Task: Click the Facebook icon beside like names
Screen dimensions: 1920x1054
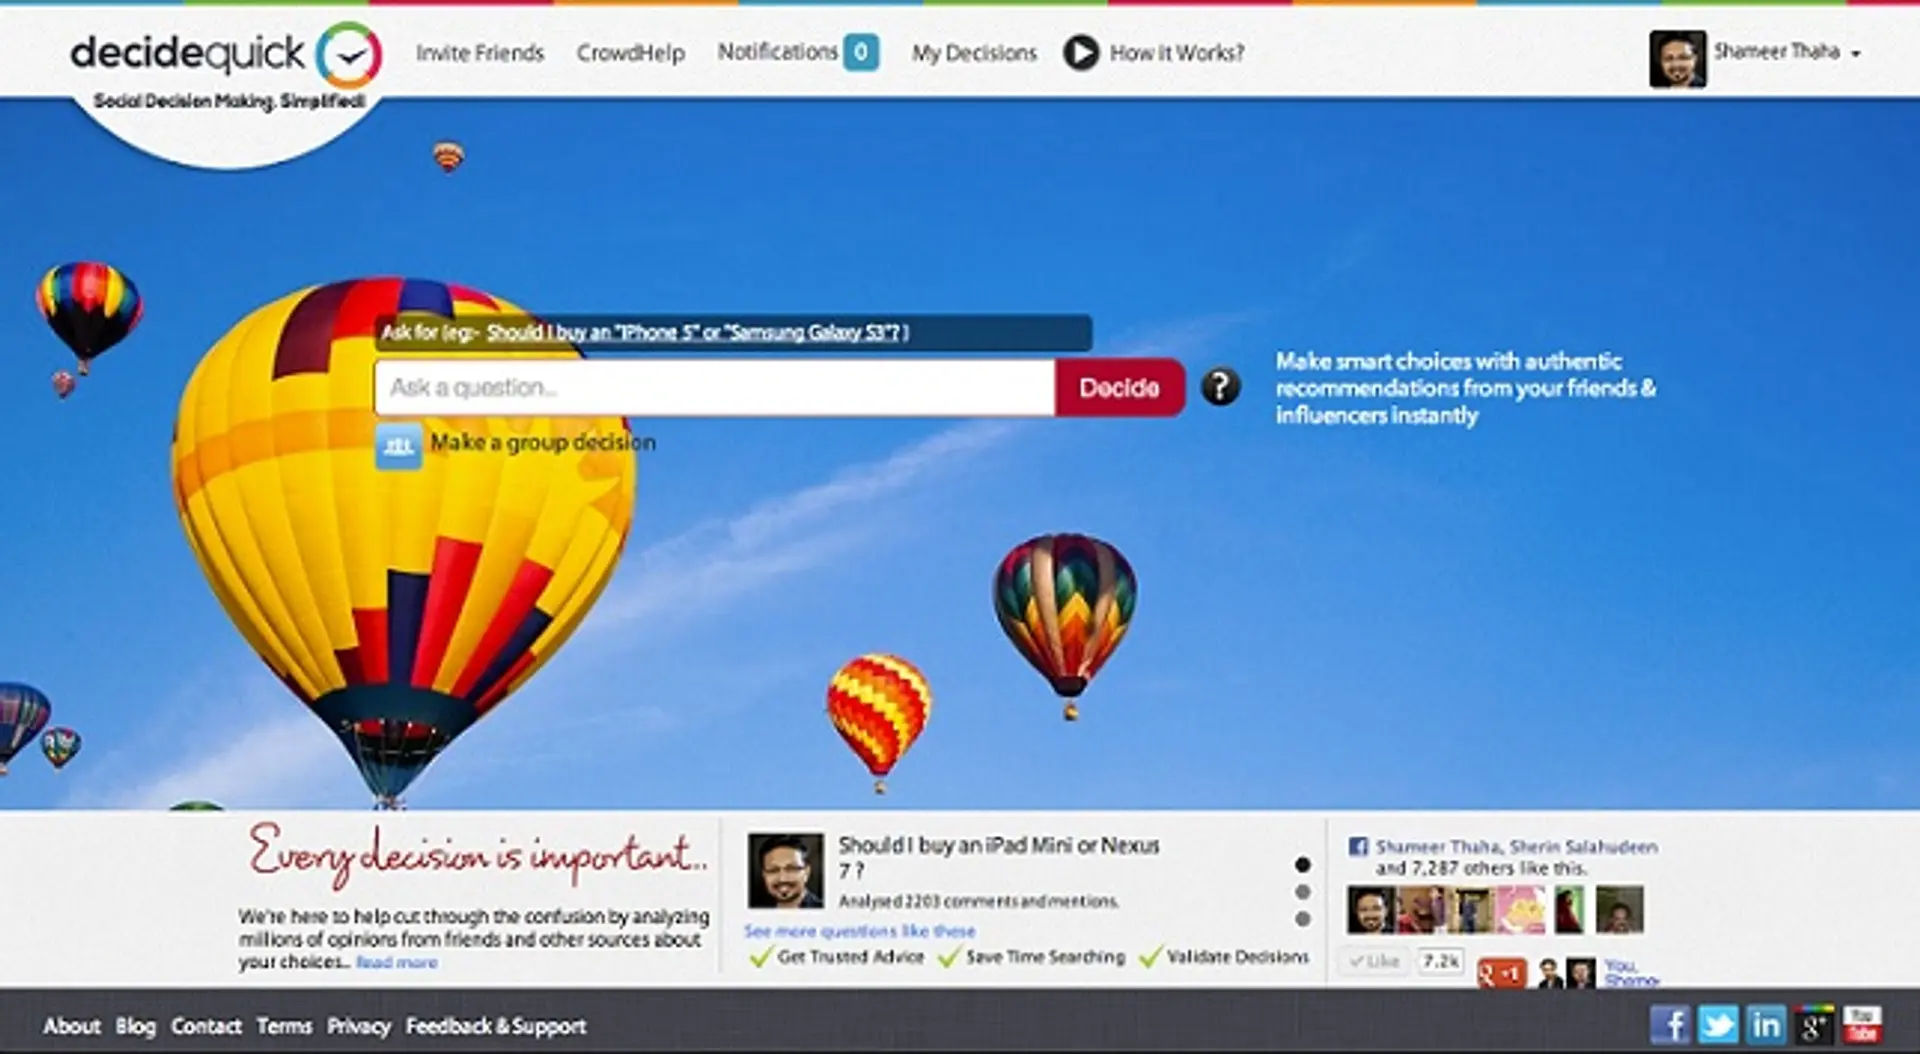Action: (1358, 847)
